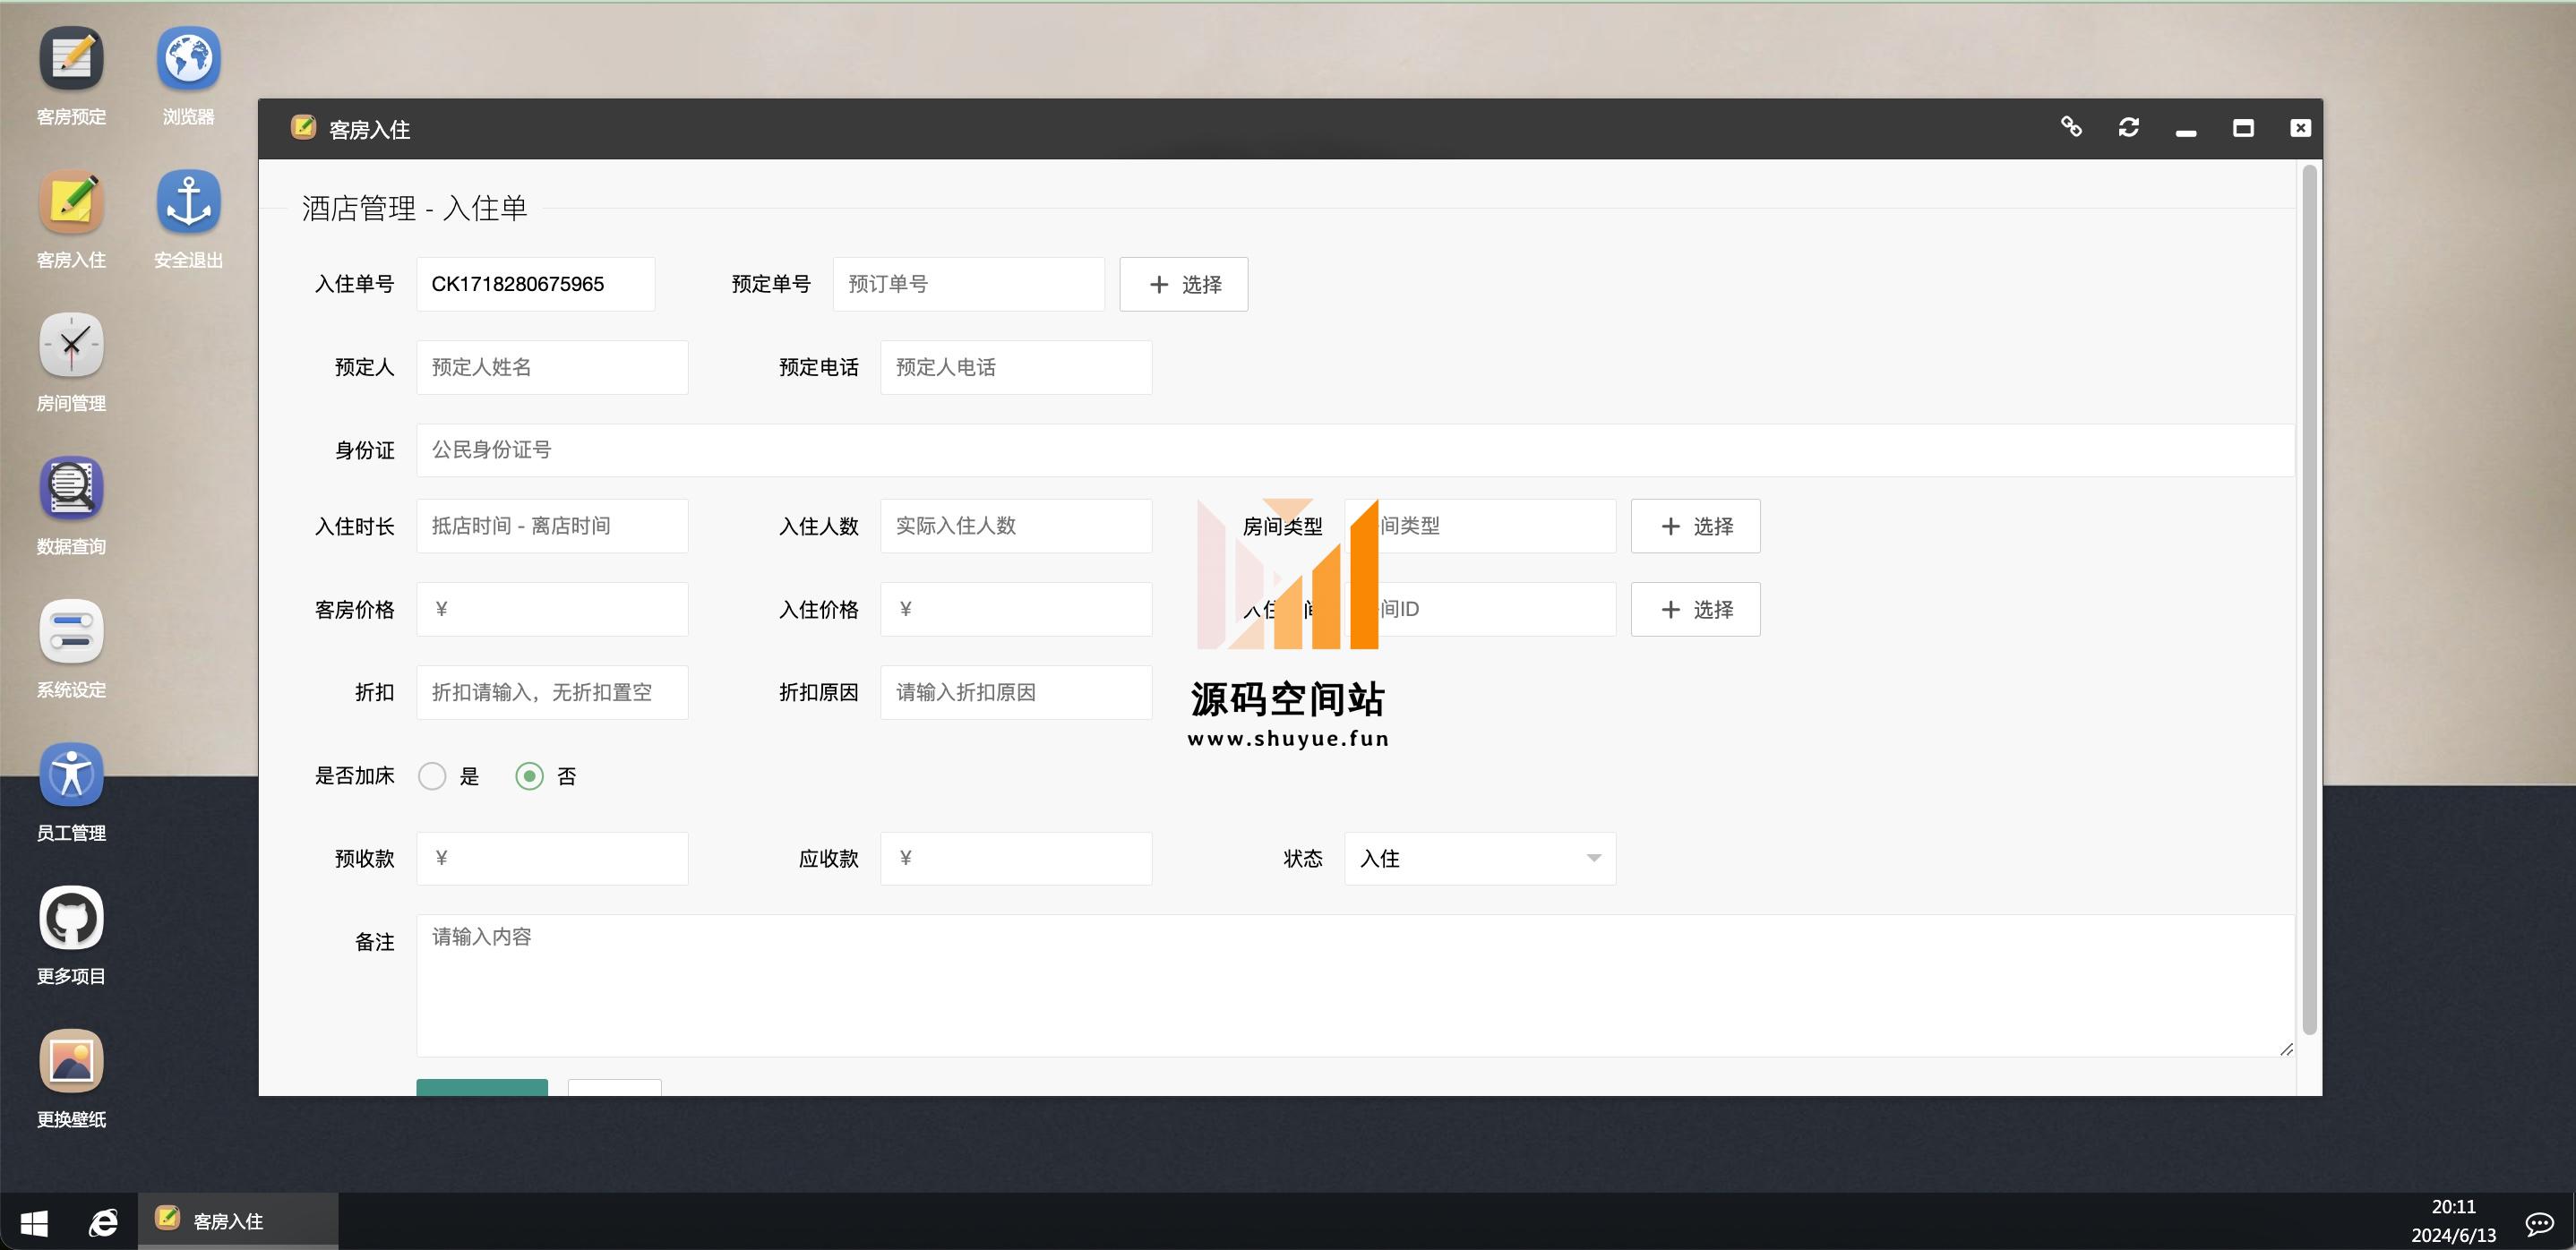2576x1250 pixels.
Task: Click the link icon in window title bar
Action: click(x=2071, y=127)
